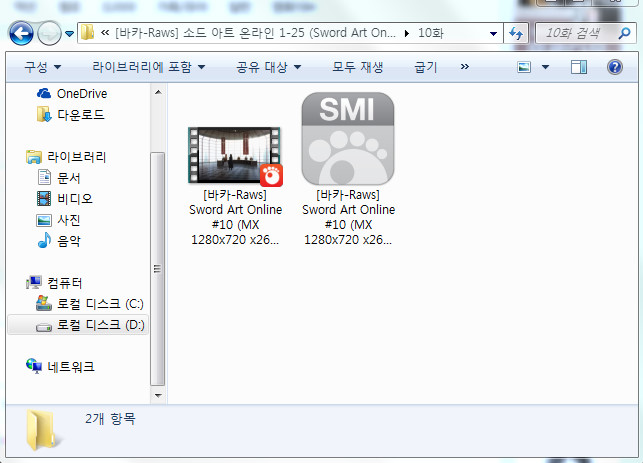
Task: Click the 사진 picture icon
Action: pyautogui.click(x=44, y=220)
